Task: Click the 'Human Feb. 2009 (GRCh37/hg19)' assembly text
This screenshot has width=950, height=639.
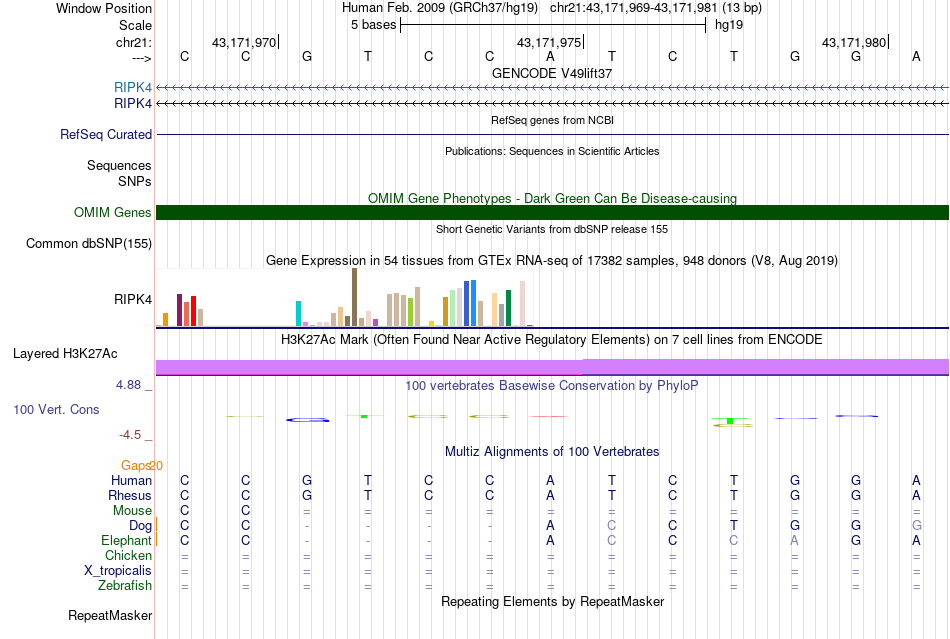Action: (x=440, y=8)
